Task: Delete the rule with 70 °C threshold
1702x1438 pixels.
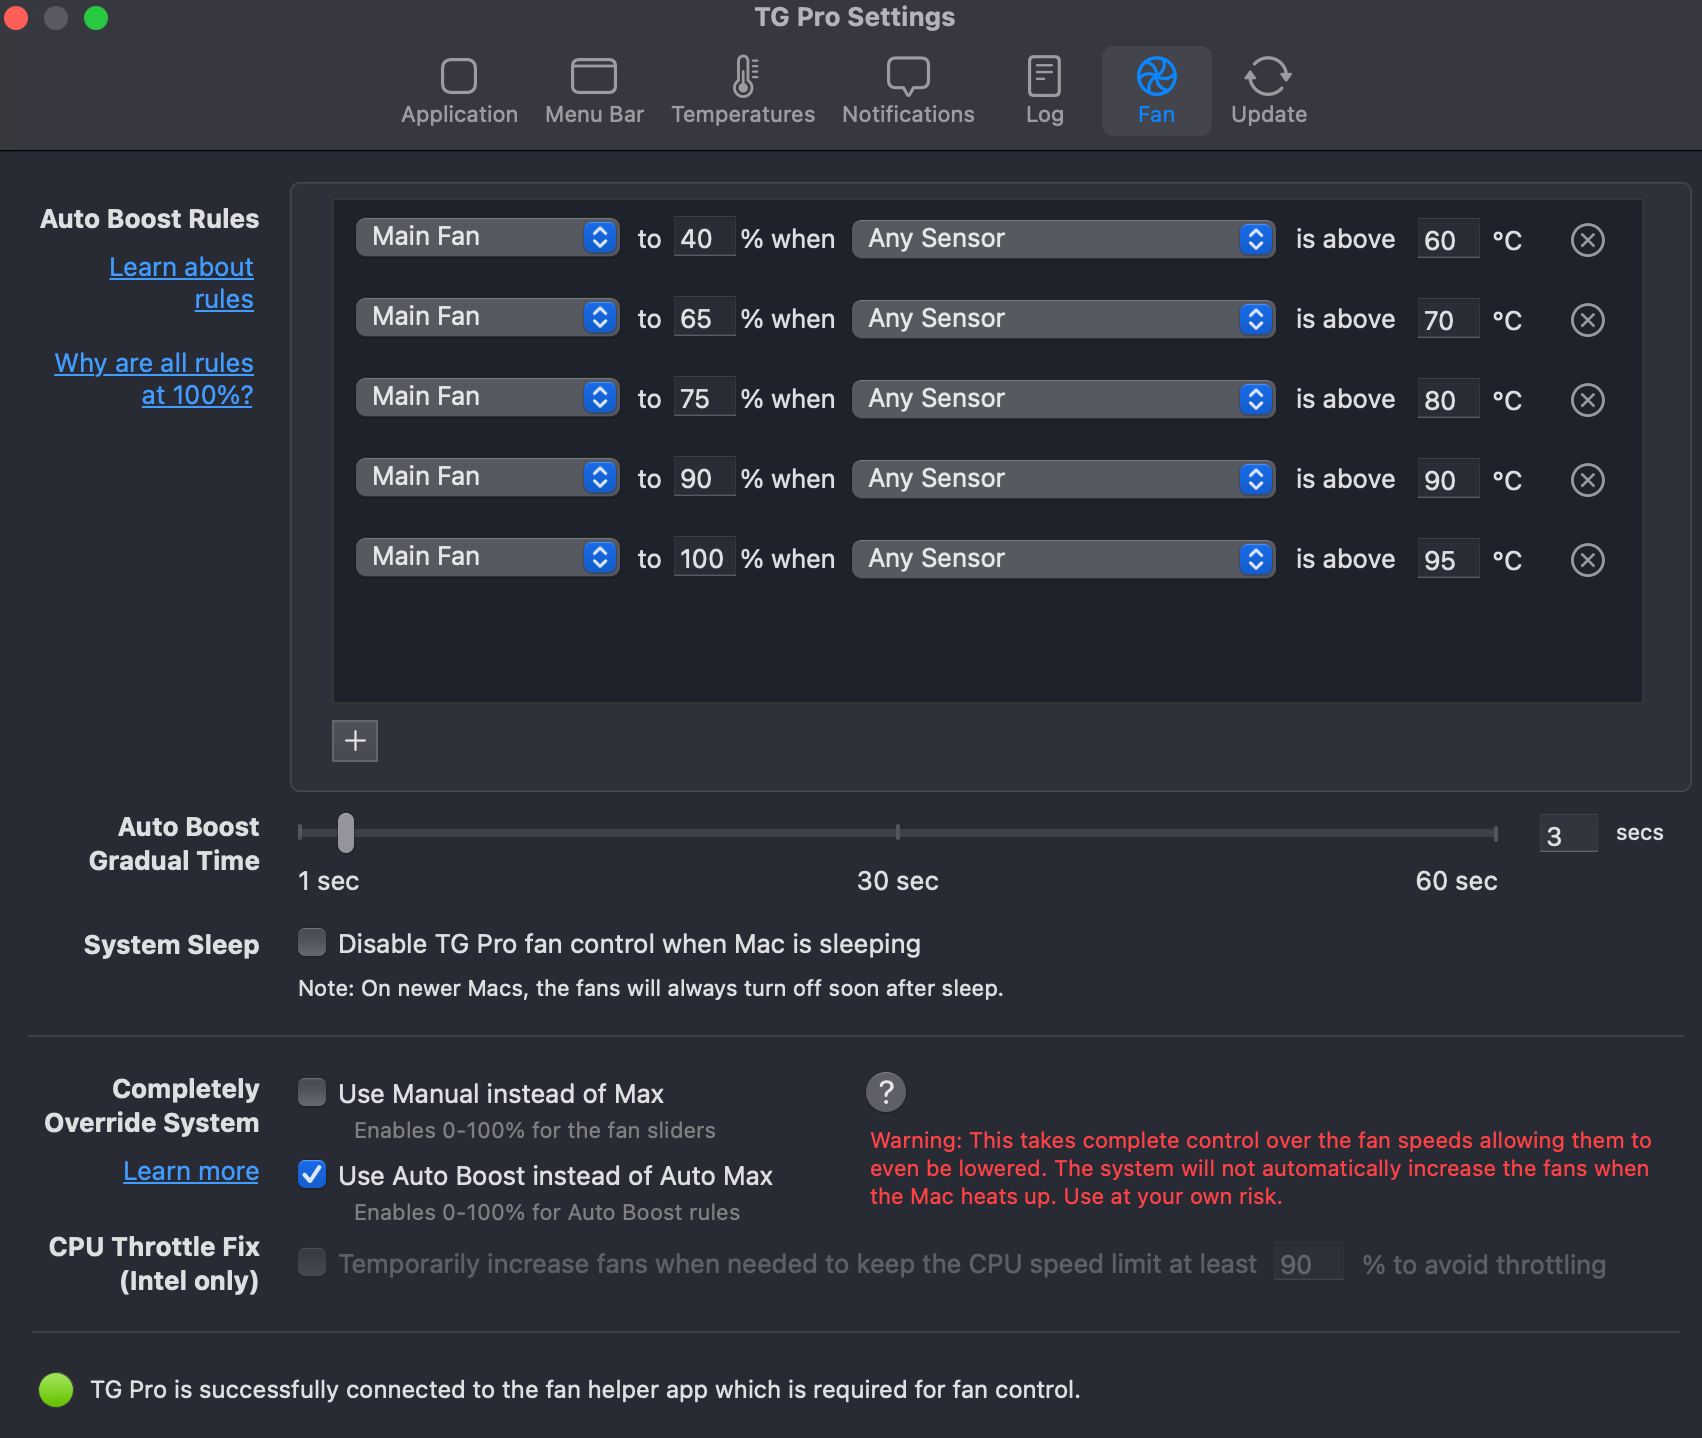Action: coord(1587,320)
